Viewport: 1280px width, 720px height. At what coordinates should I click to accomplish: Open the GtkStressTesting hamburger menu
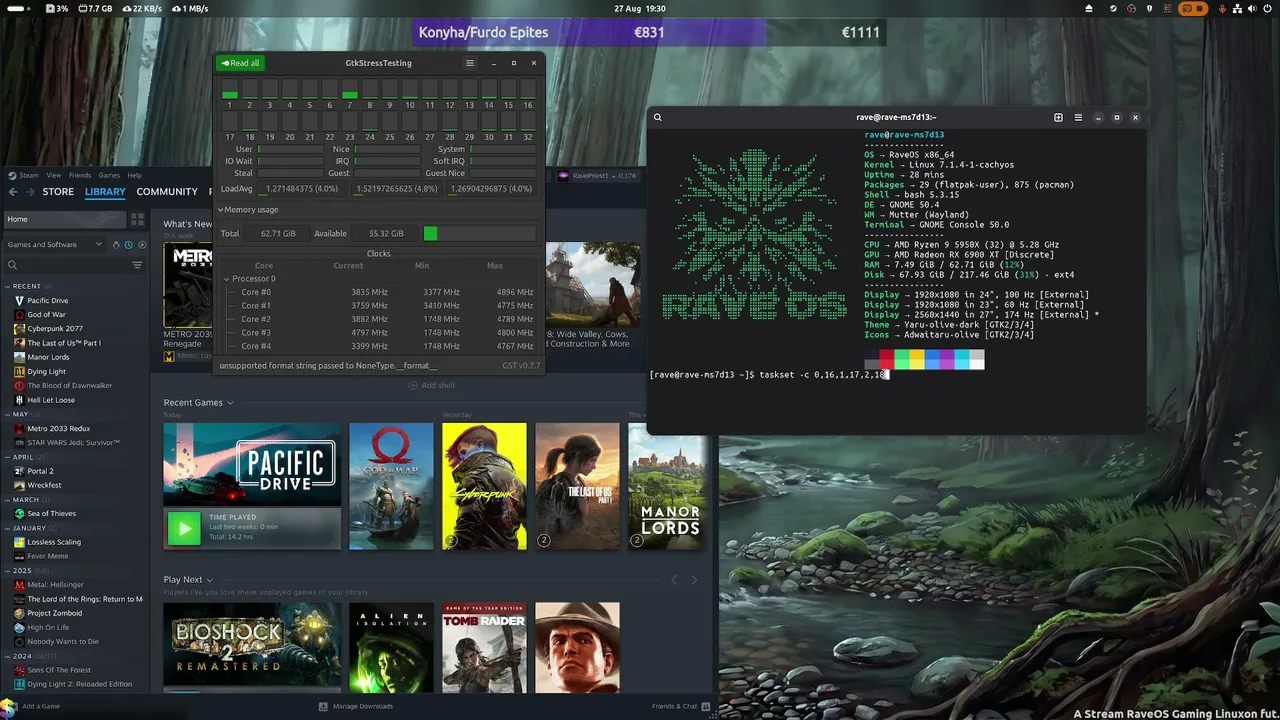(x=470, y=63)
